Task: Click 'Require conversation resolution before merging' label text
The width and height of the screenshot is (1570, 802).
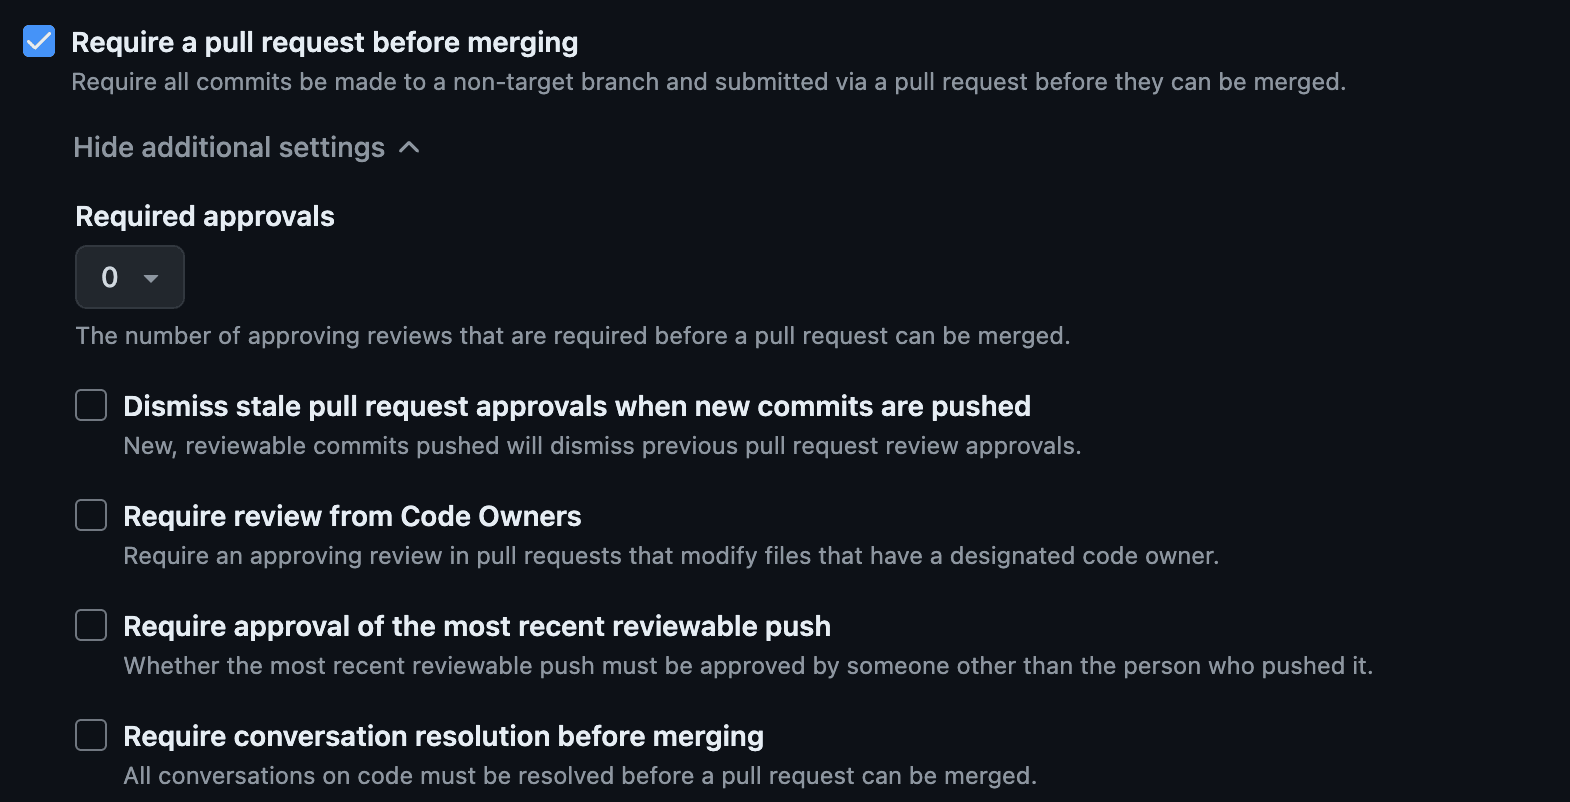Action: tap(443, 736)
